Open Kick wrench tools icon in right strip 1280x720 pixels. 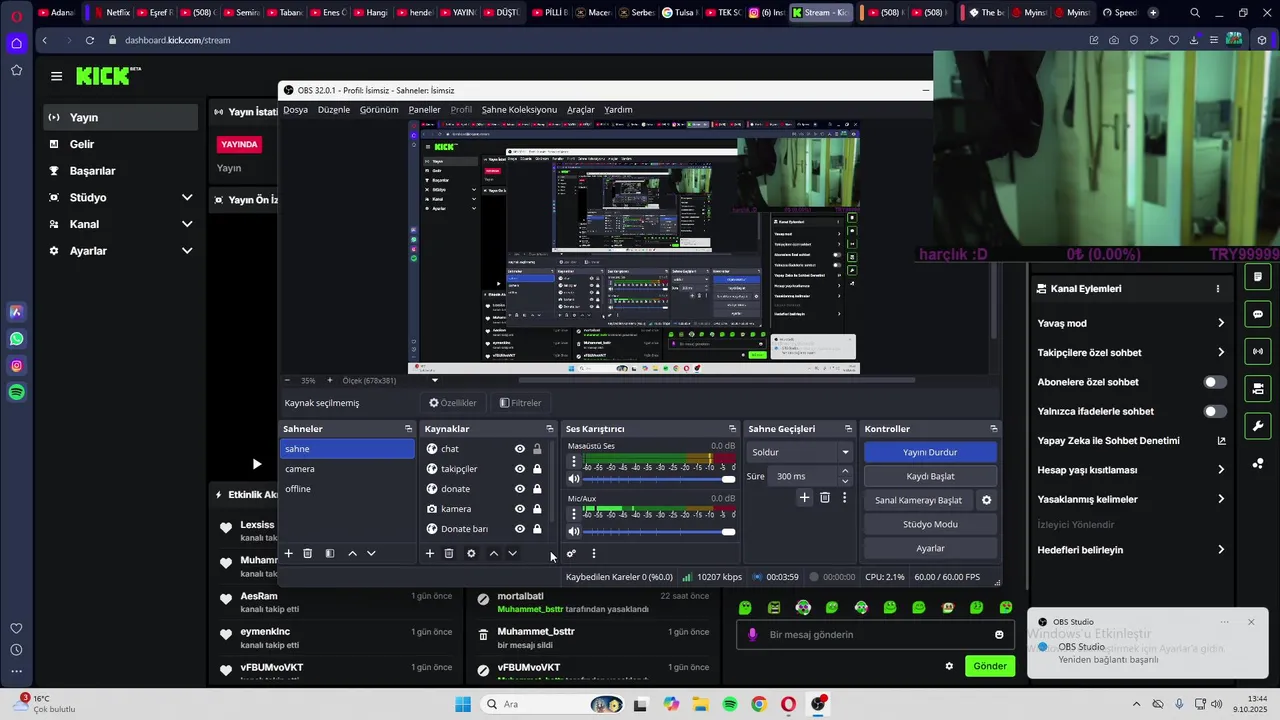[x=1258, y=426]
